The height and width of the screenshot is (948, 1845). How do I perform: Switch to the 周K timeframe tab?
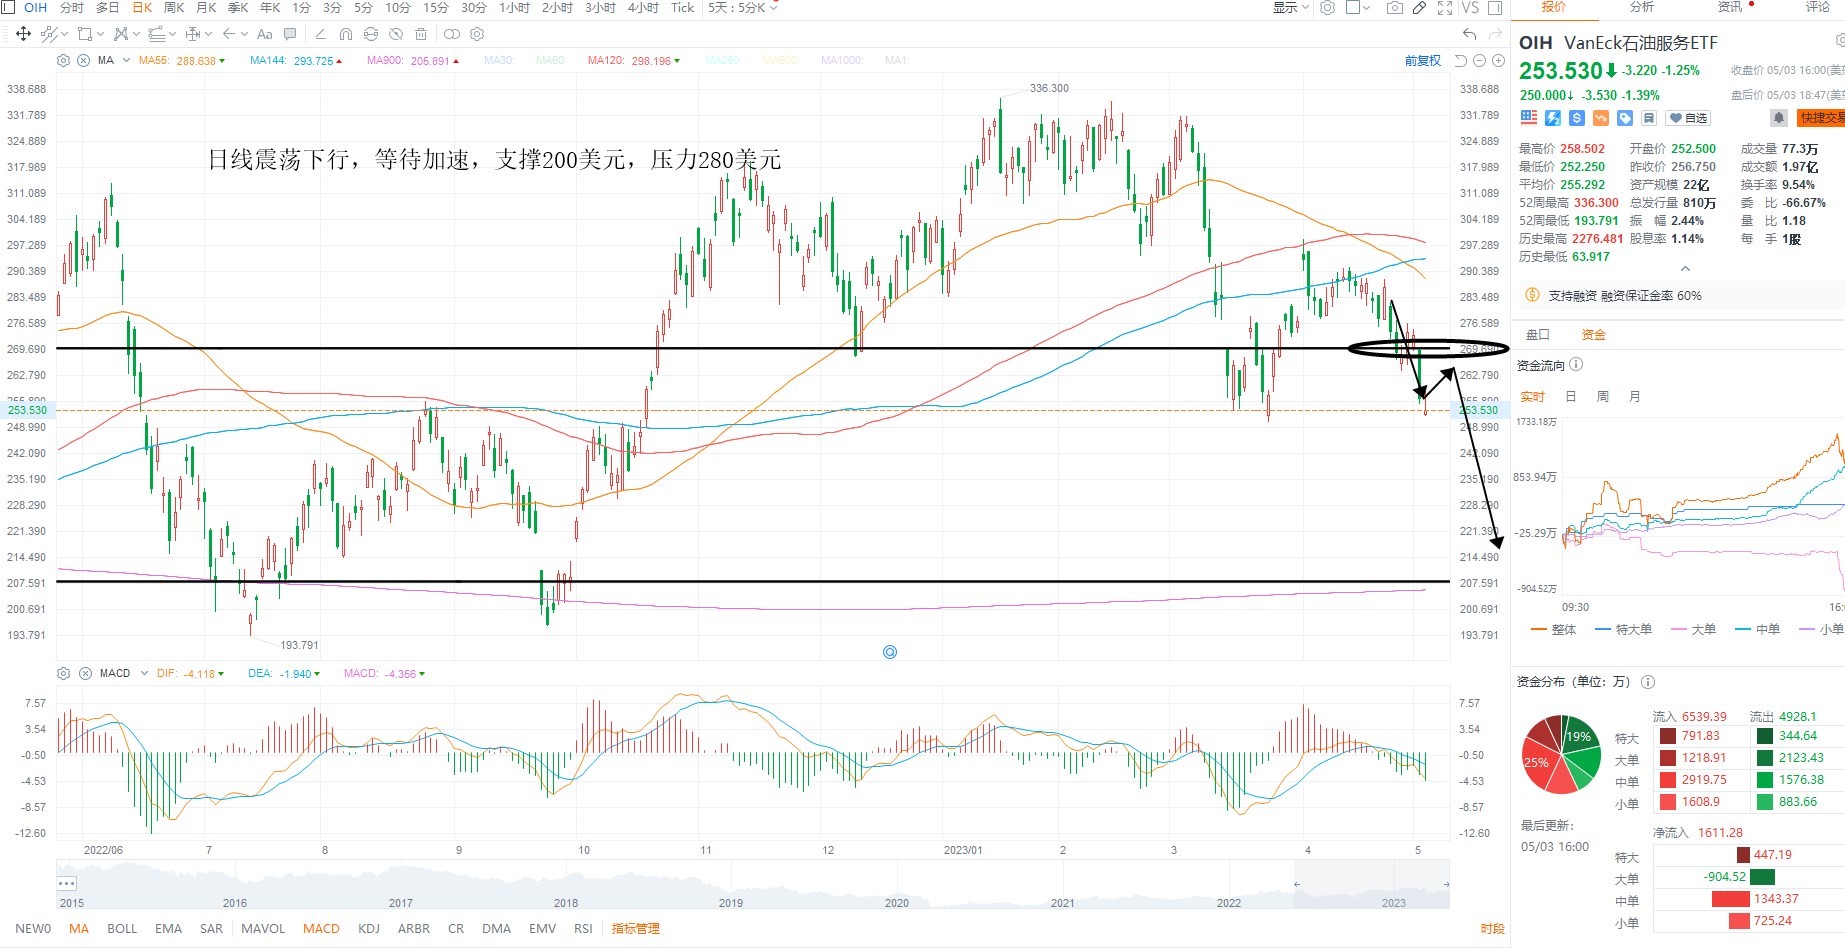[x=174, y=8]
